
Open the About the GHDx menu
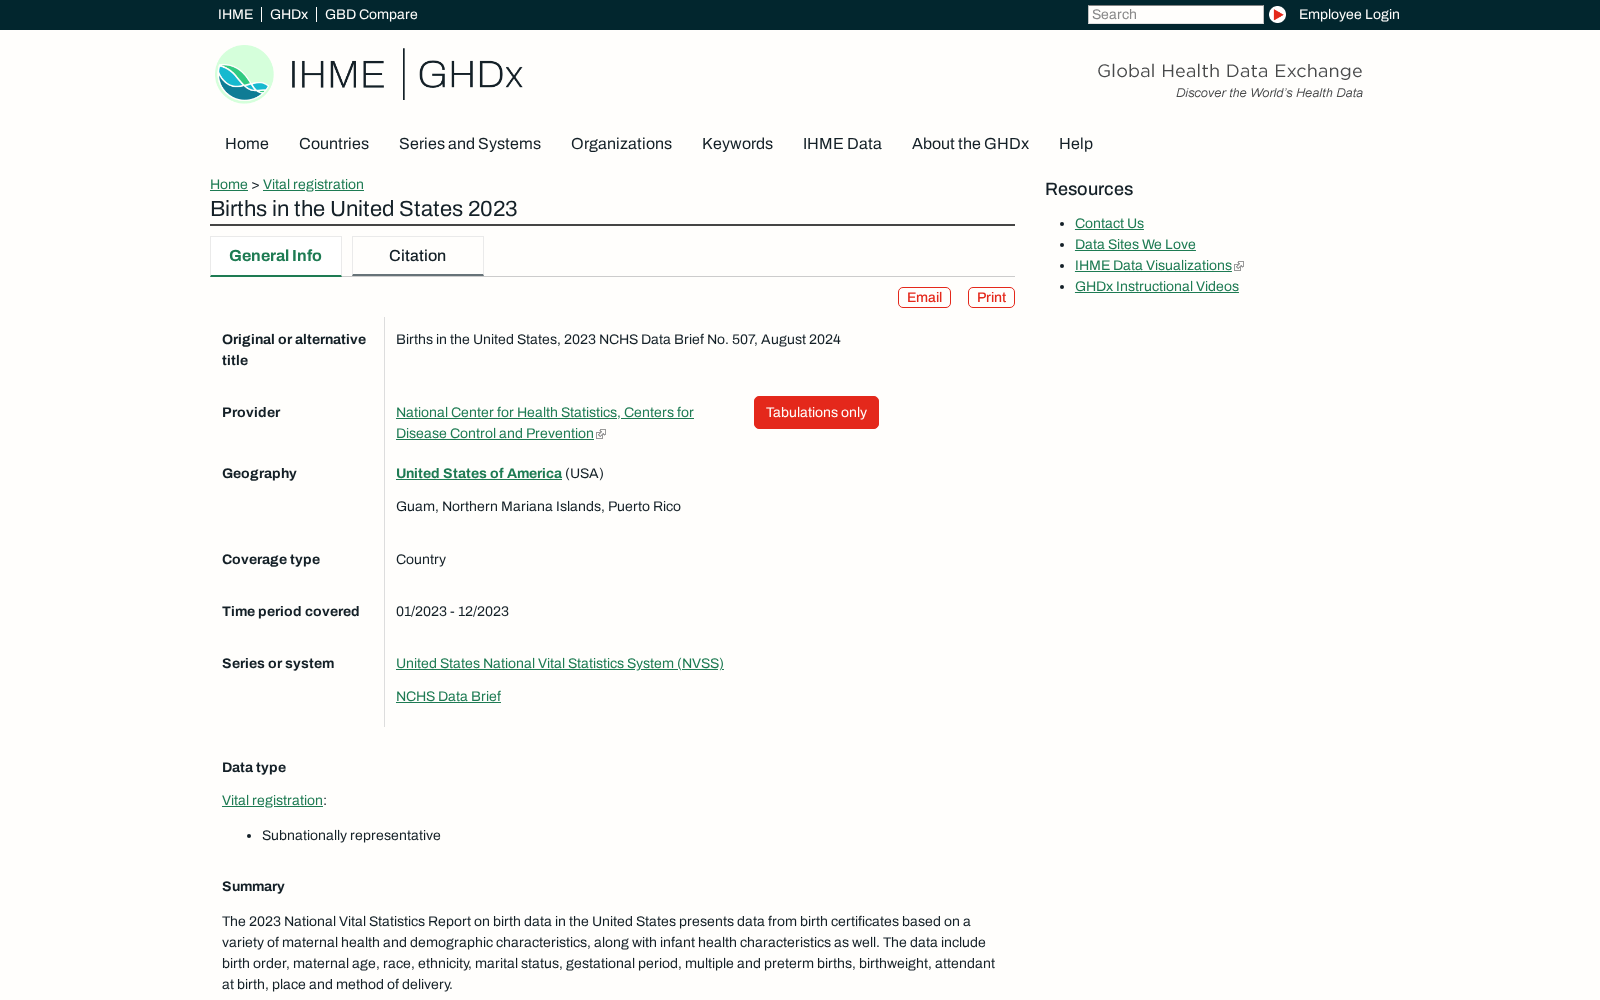click(970, 144)
